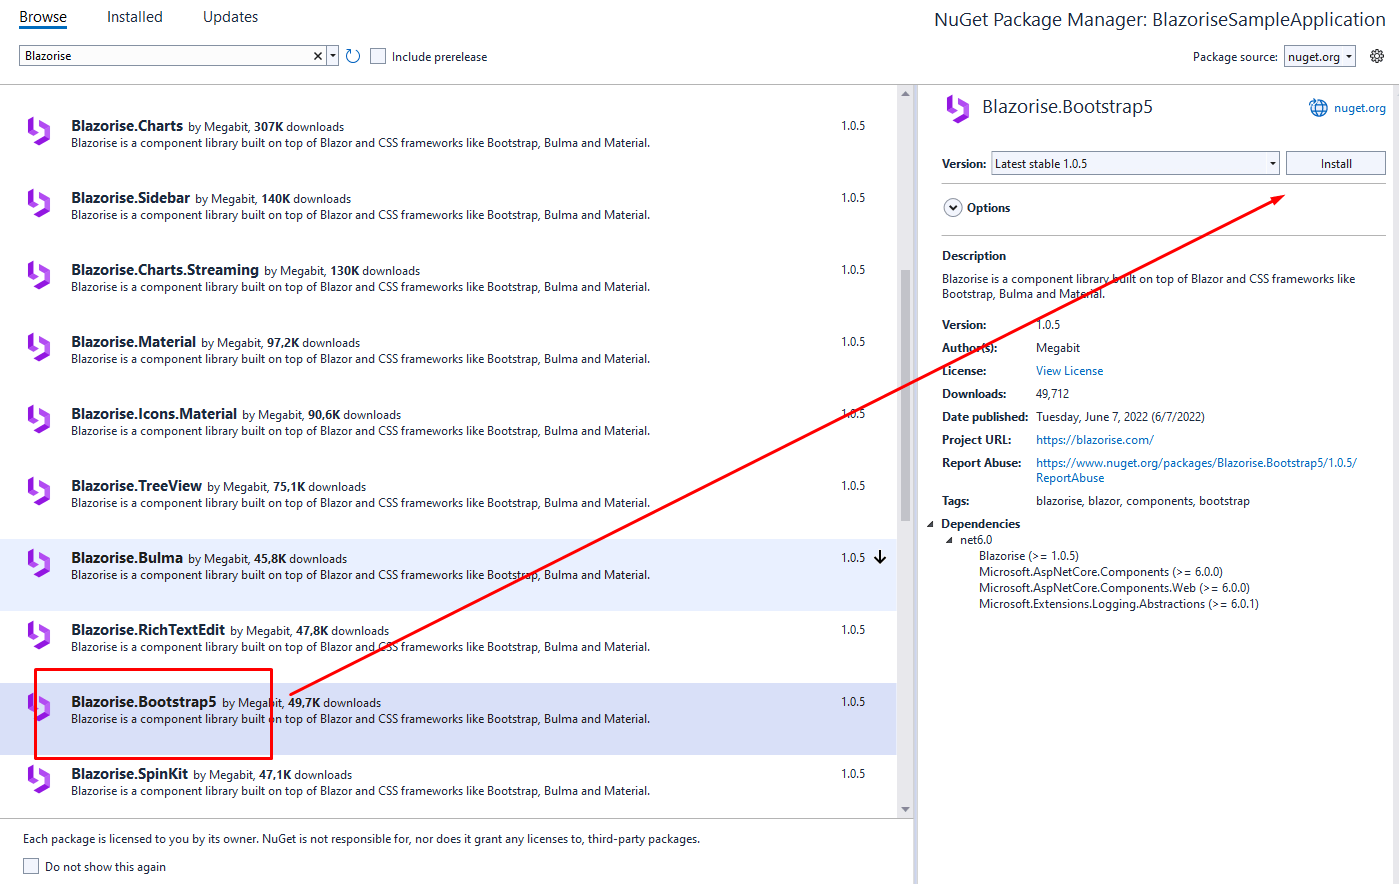Screen dimensions: 1399x884
Task: Click the Blazorise.Charts package icon
Action: 38,131
